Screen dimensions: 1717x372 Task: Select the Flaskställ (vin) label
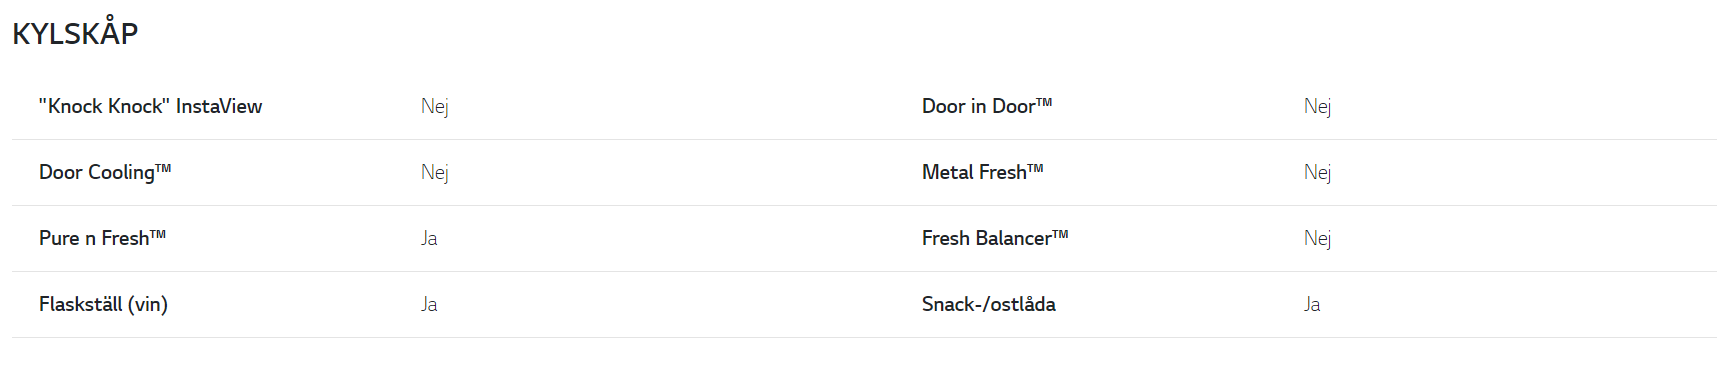(x=103, y=304)
